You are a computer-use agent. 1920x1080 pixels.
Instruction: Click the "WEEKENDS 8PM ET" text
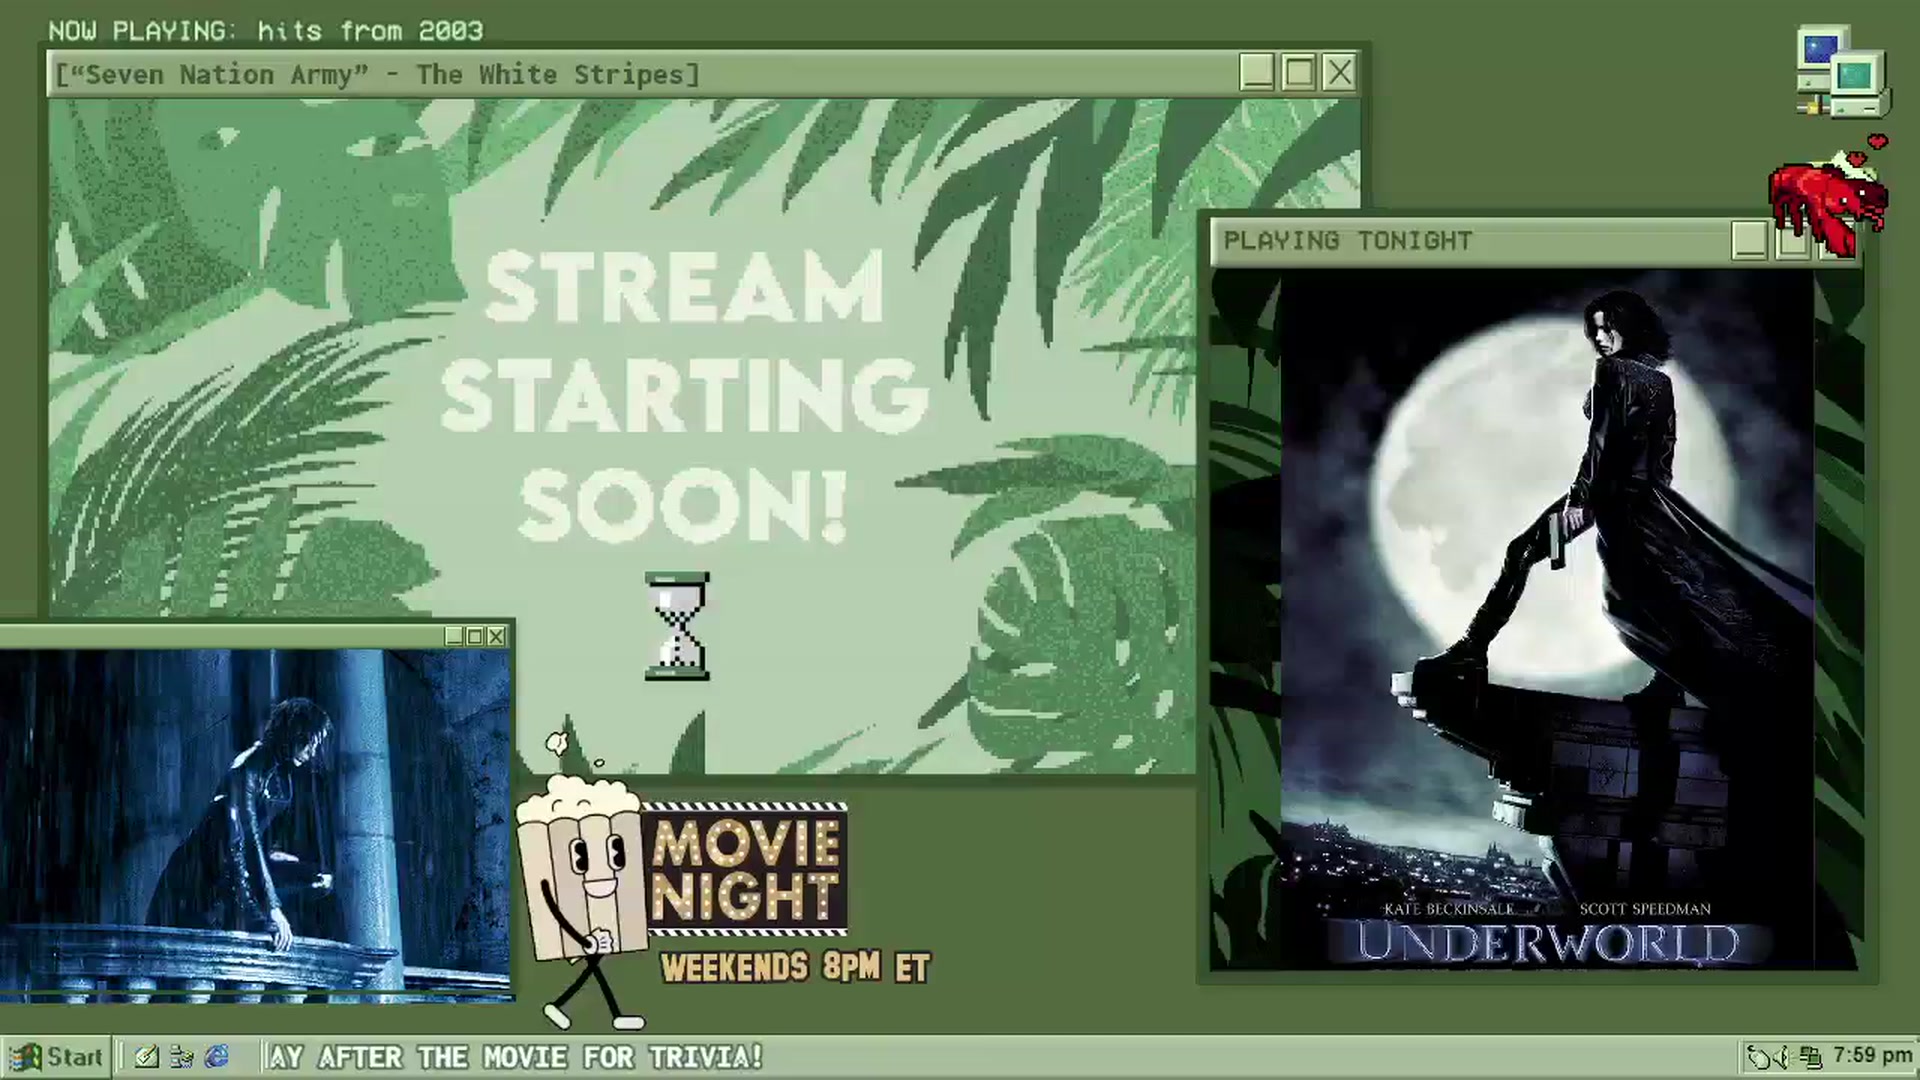click(795, 967)
